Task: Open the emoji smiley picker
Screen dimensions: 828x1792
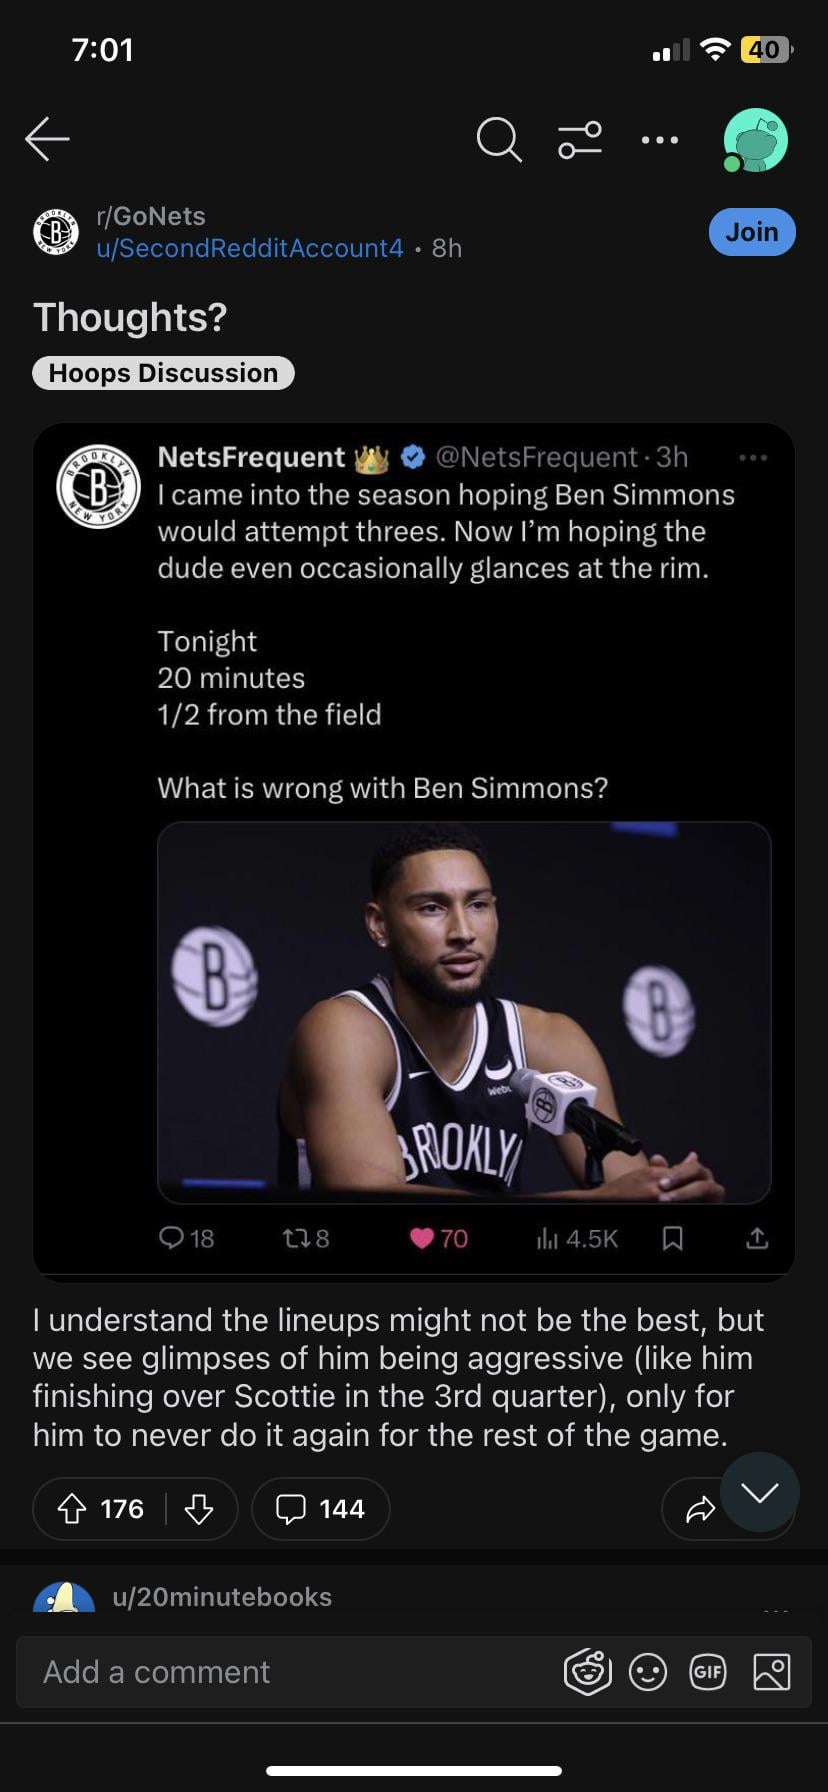Action: (648, 1672)
